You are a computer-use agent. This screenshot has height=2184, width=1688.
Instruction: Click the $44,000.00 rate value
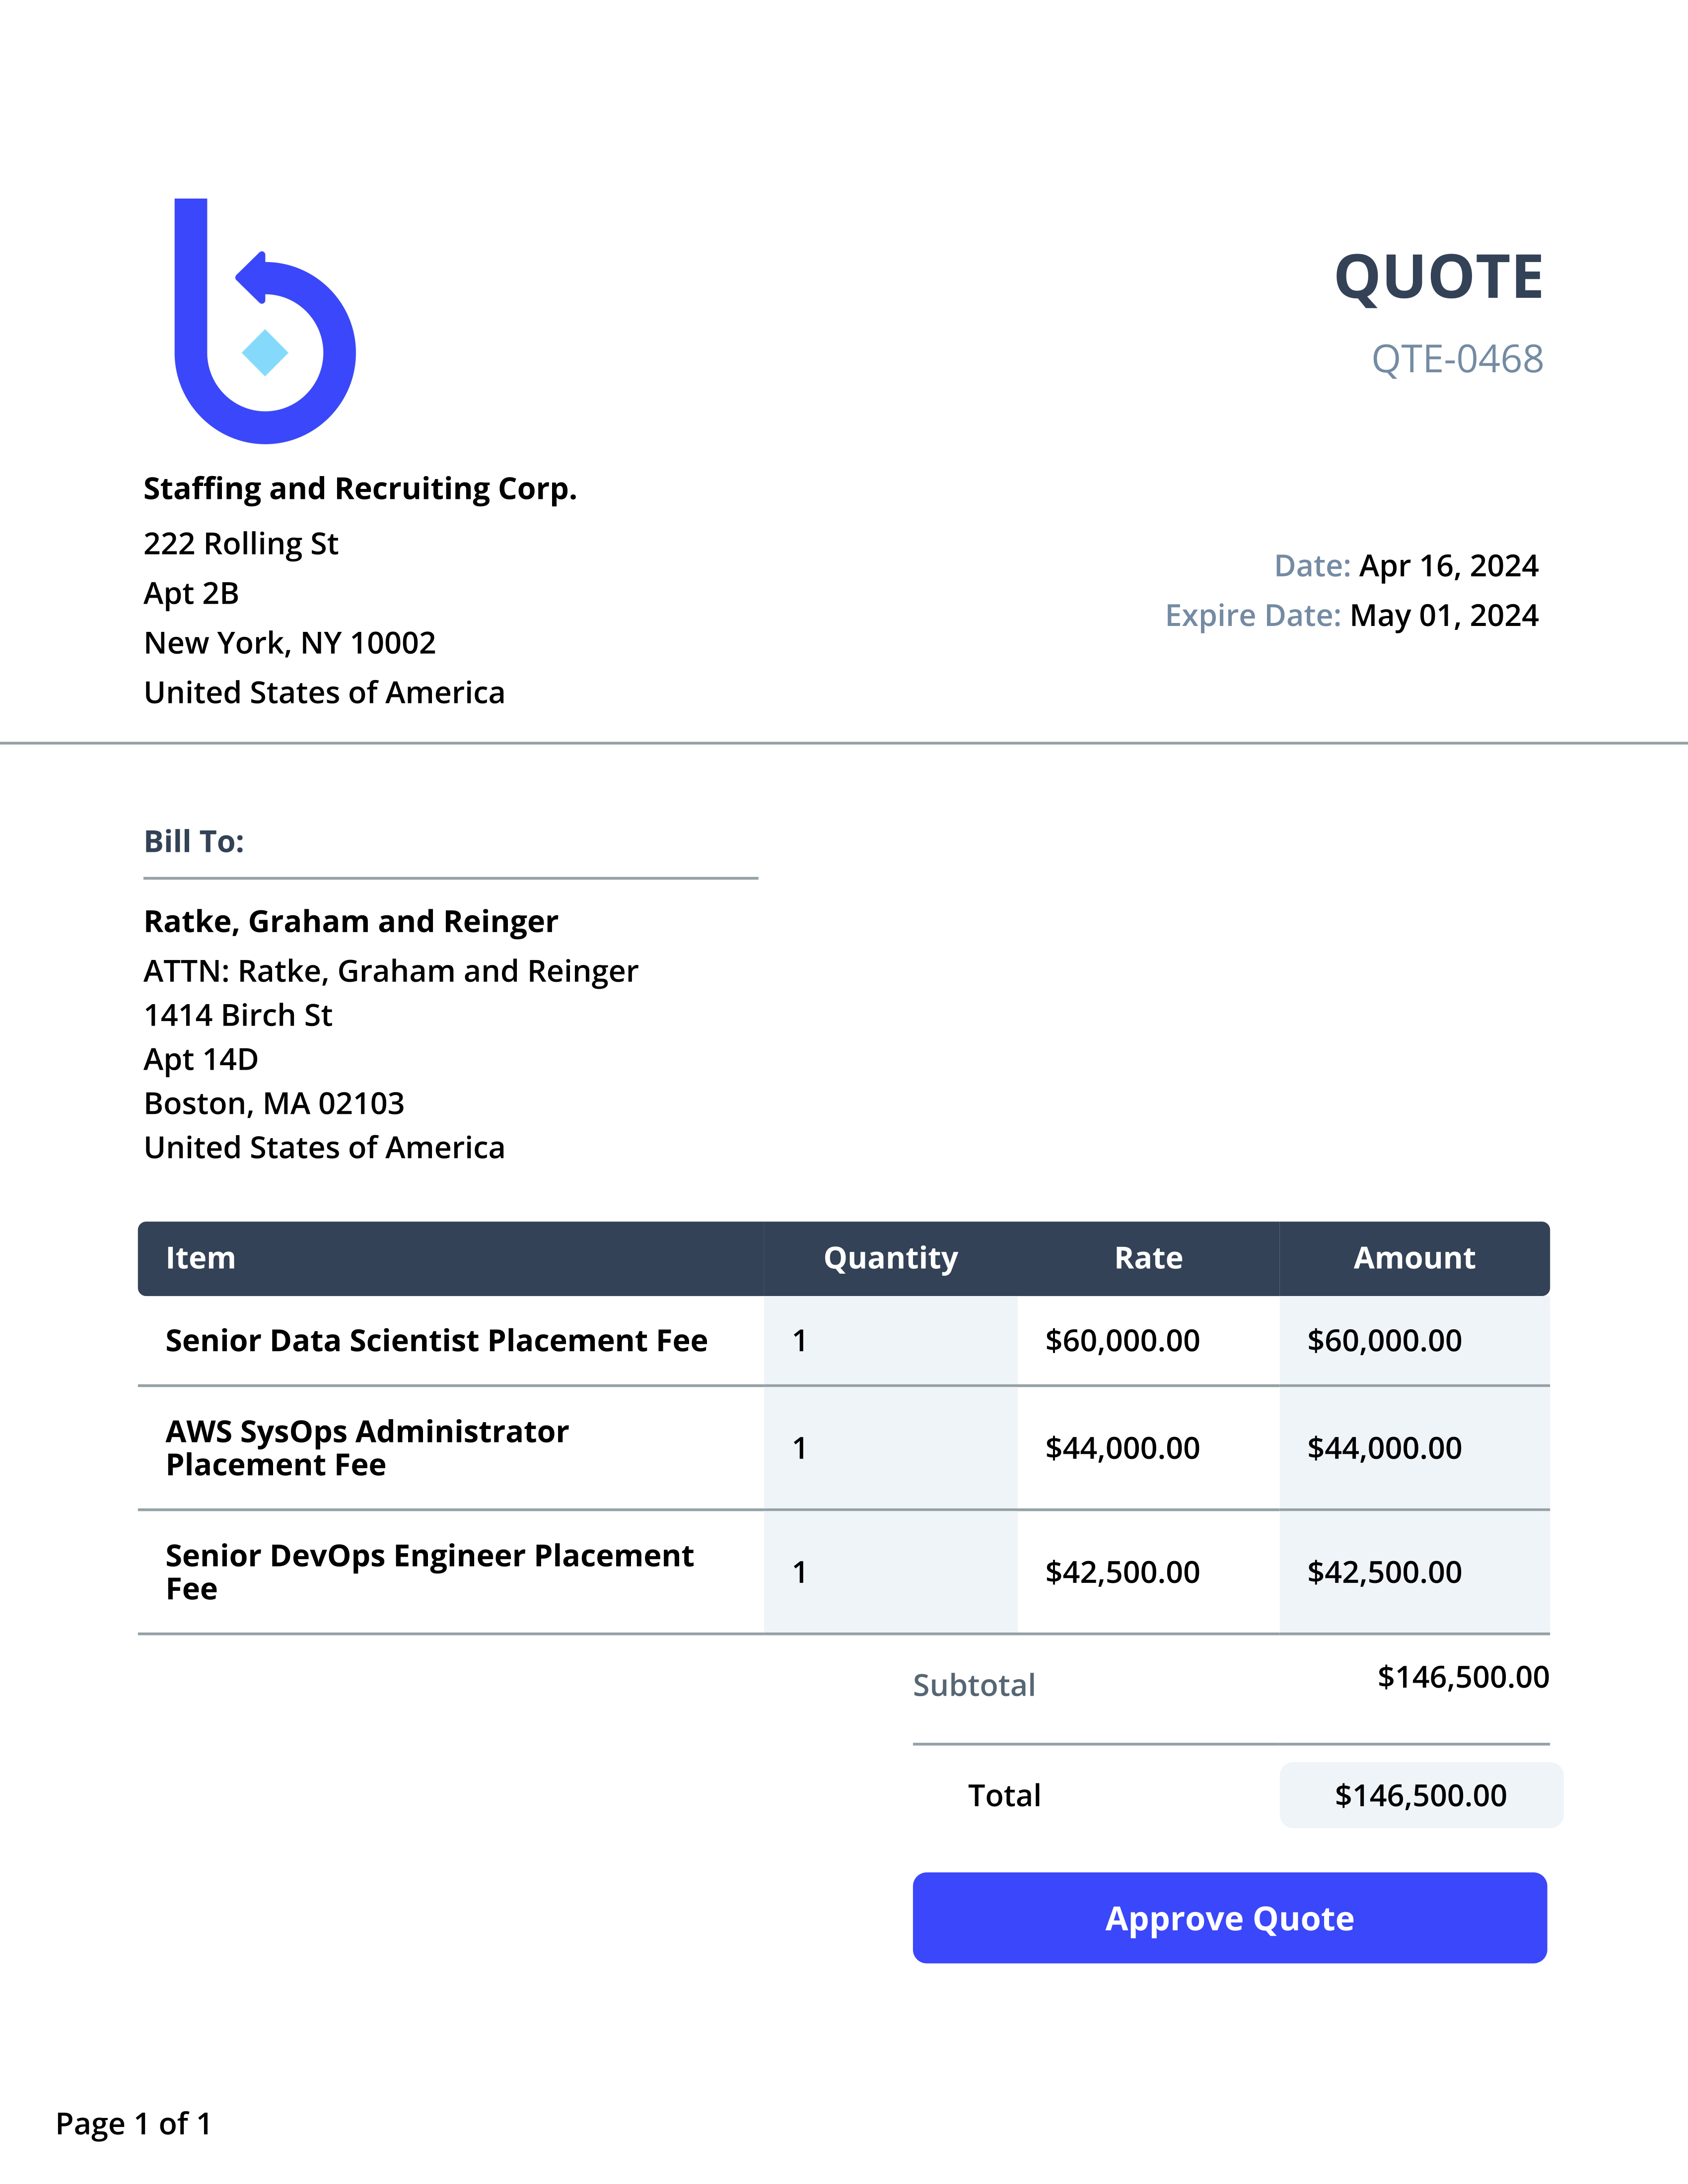tap(1122, 1448)
